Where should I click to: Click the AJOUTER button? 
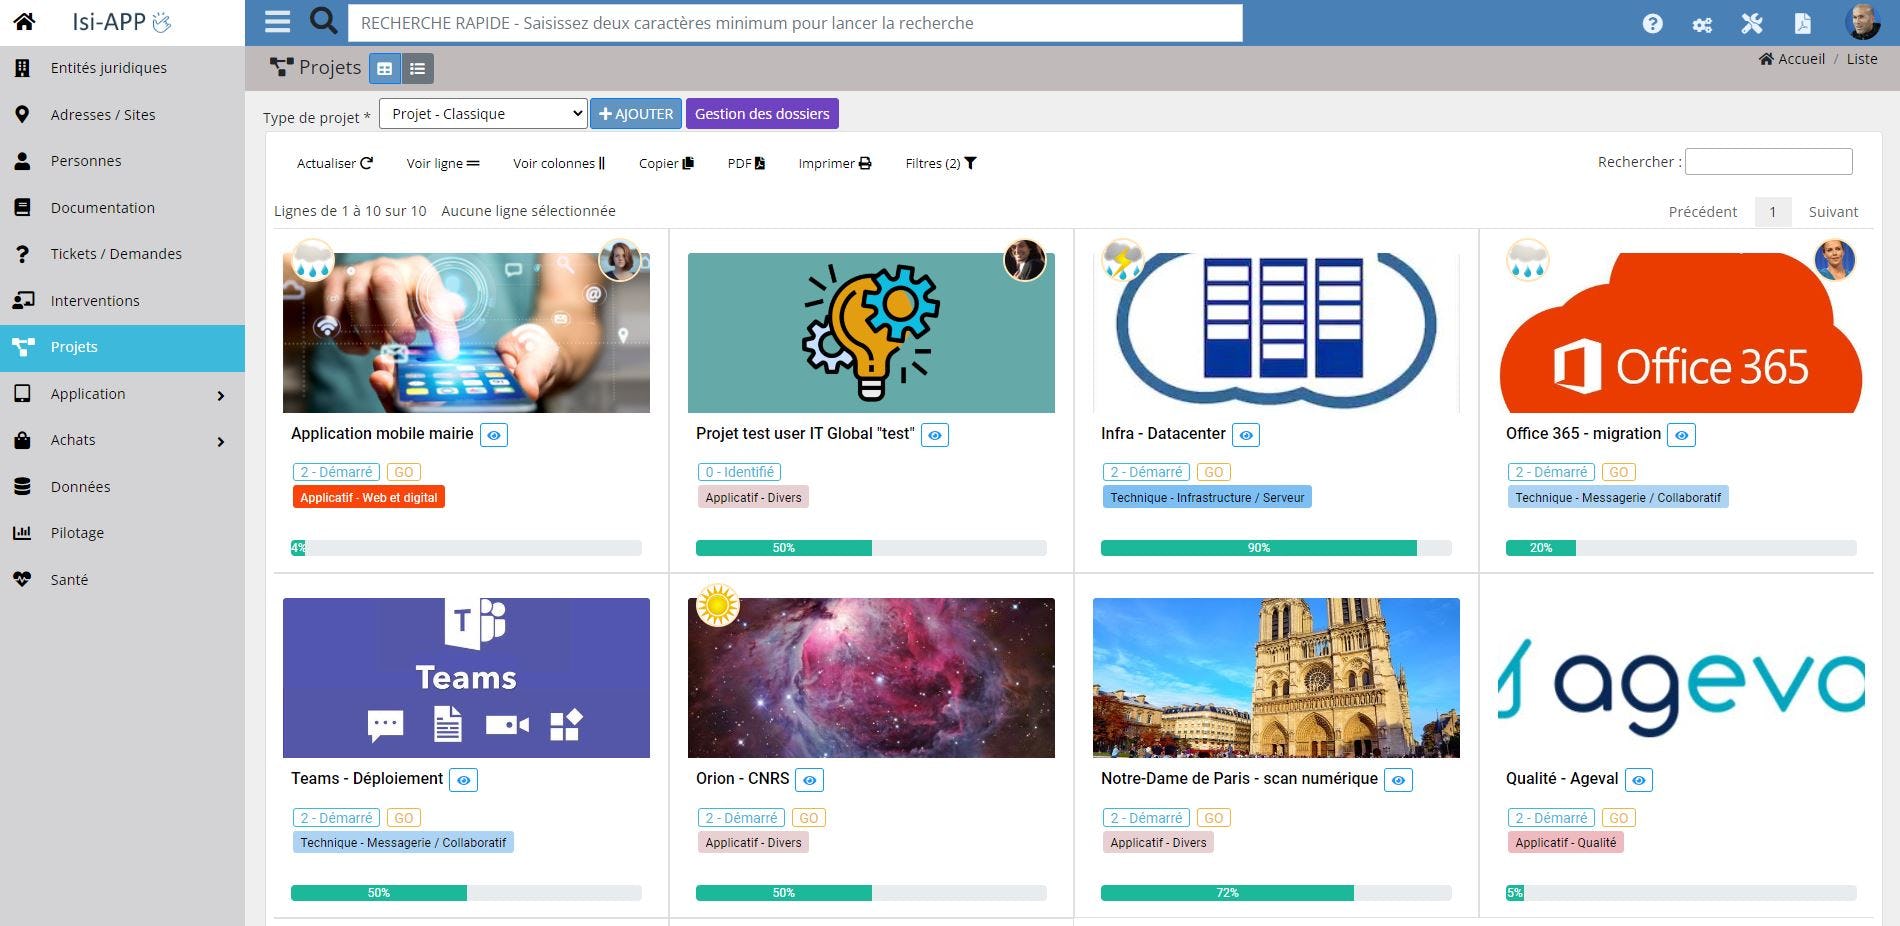636,113
